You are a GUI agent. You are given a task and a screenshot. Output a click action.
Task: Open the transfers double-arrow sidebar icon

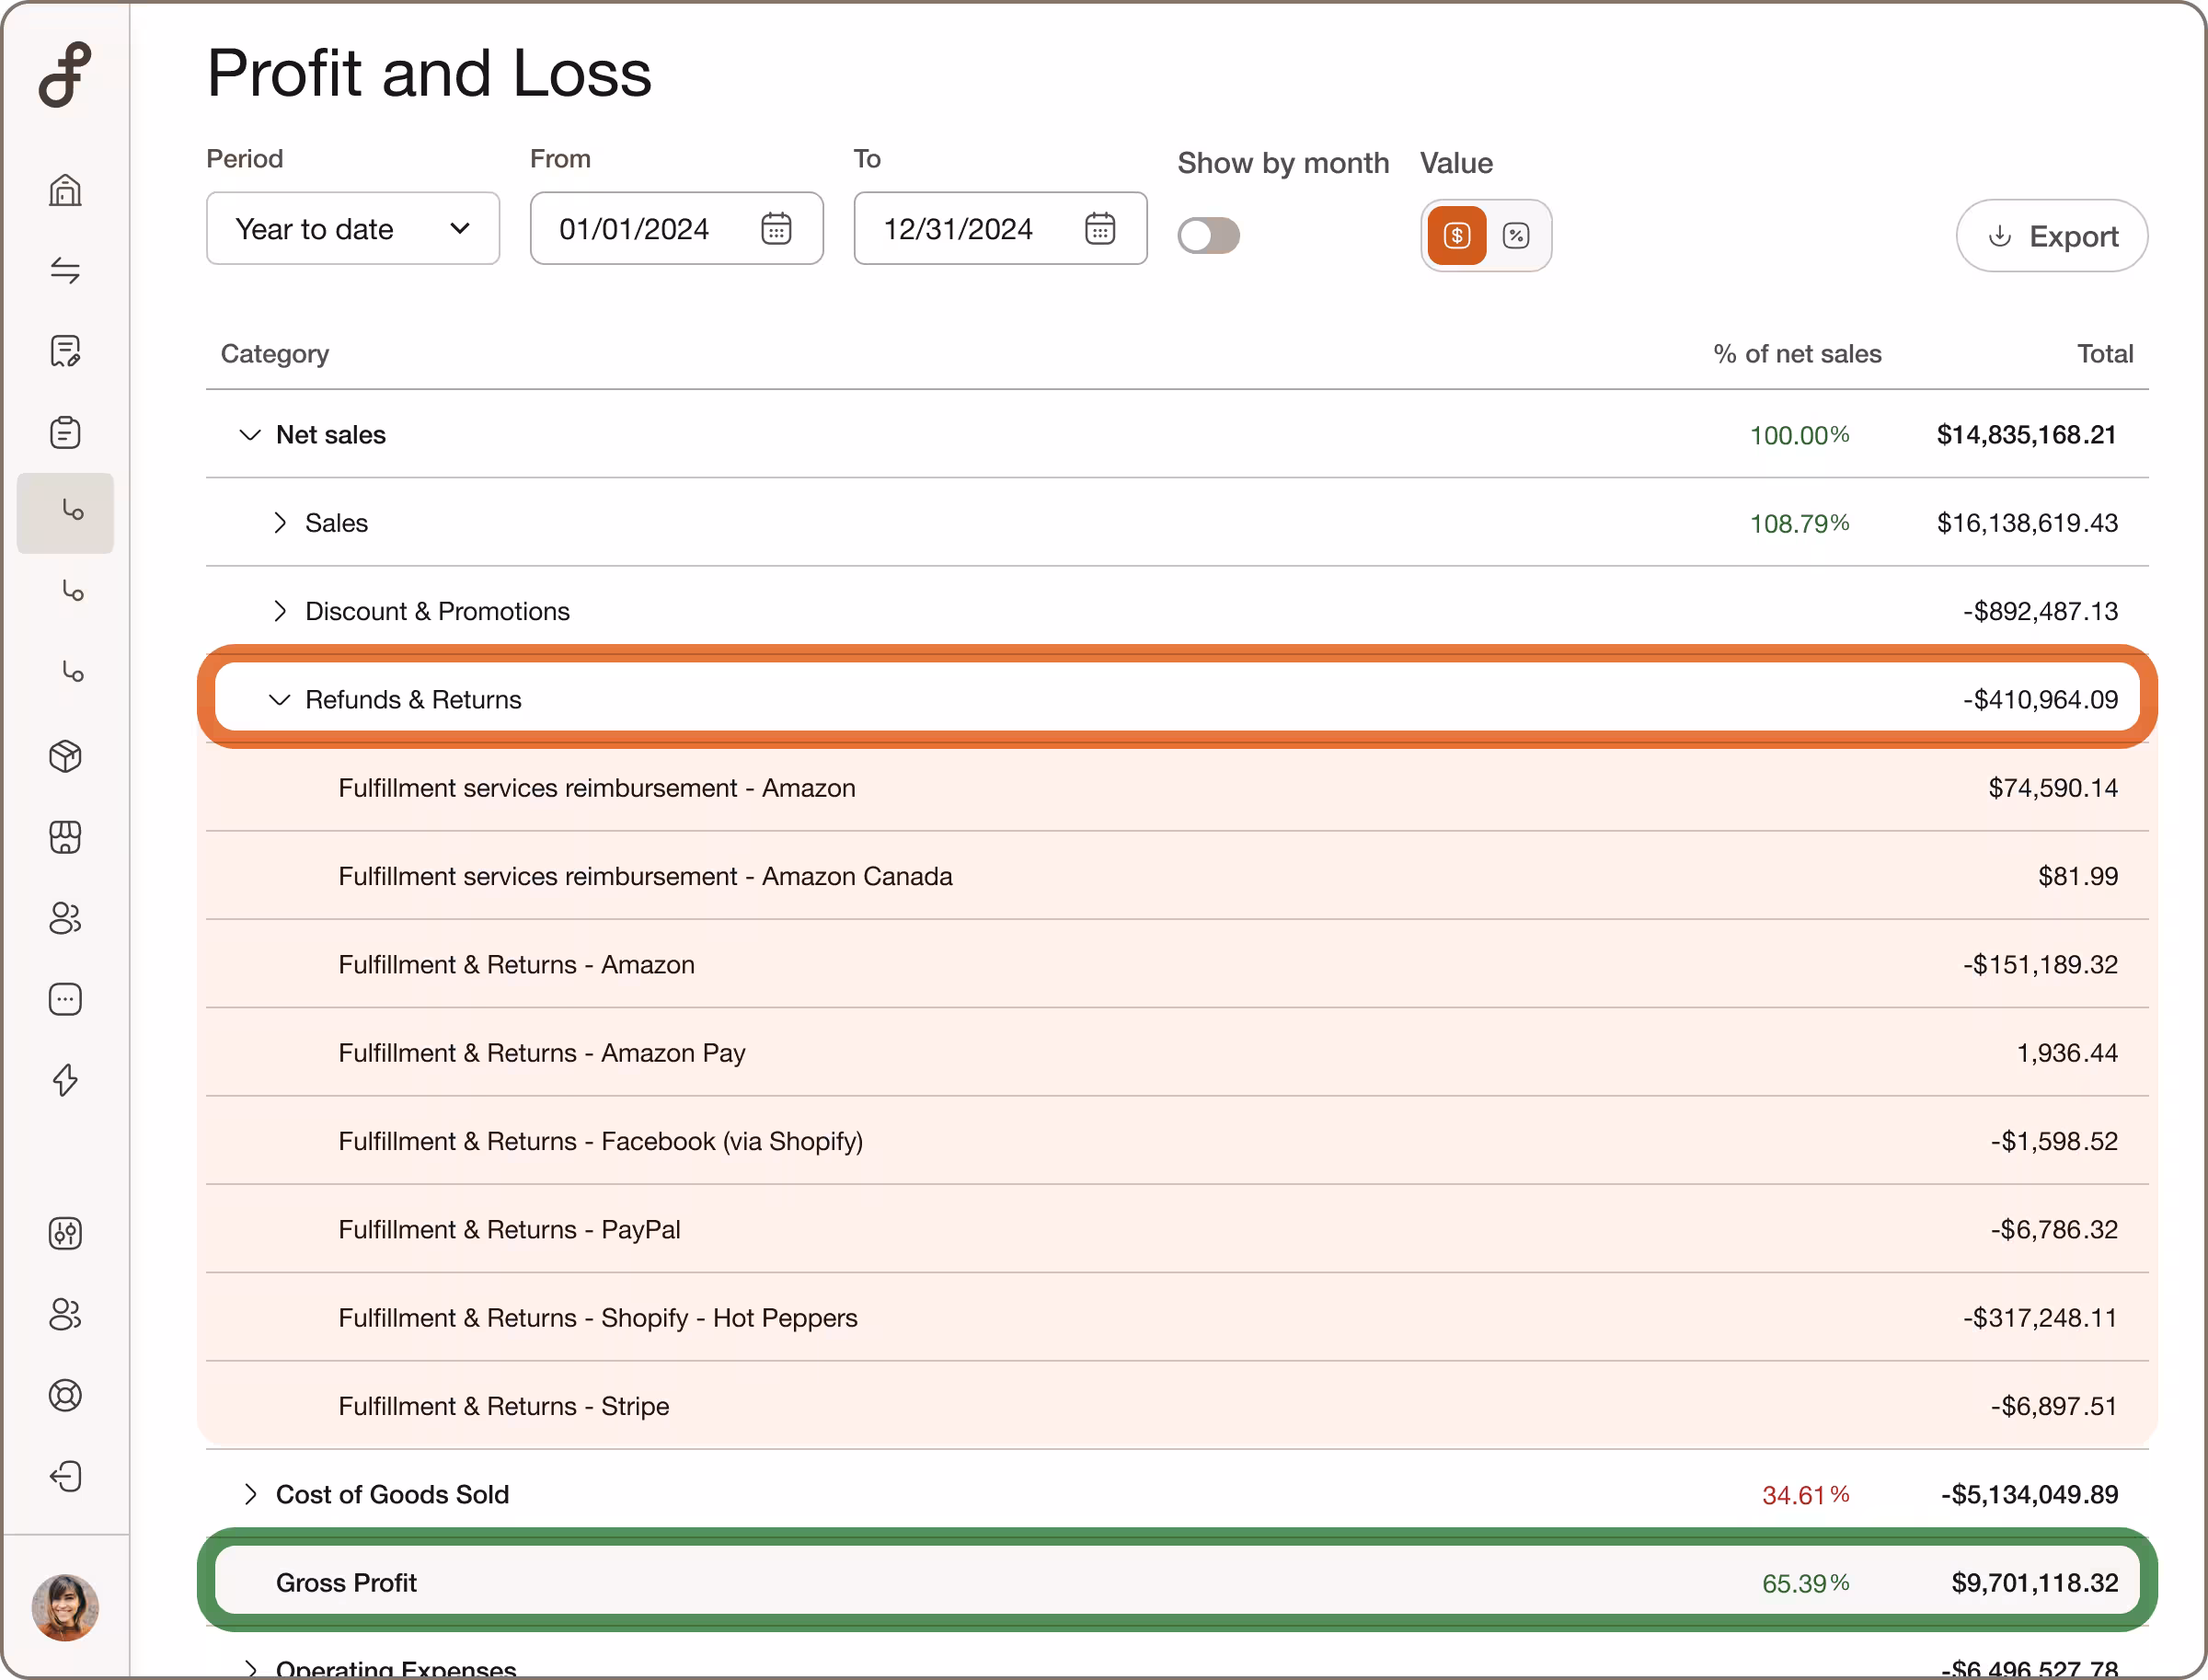(x=65, y=270)
